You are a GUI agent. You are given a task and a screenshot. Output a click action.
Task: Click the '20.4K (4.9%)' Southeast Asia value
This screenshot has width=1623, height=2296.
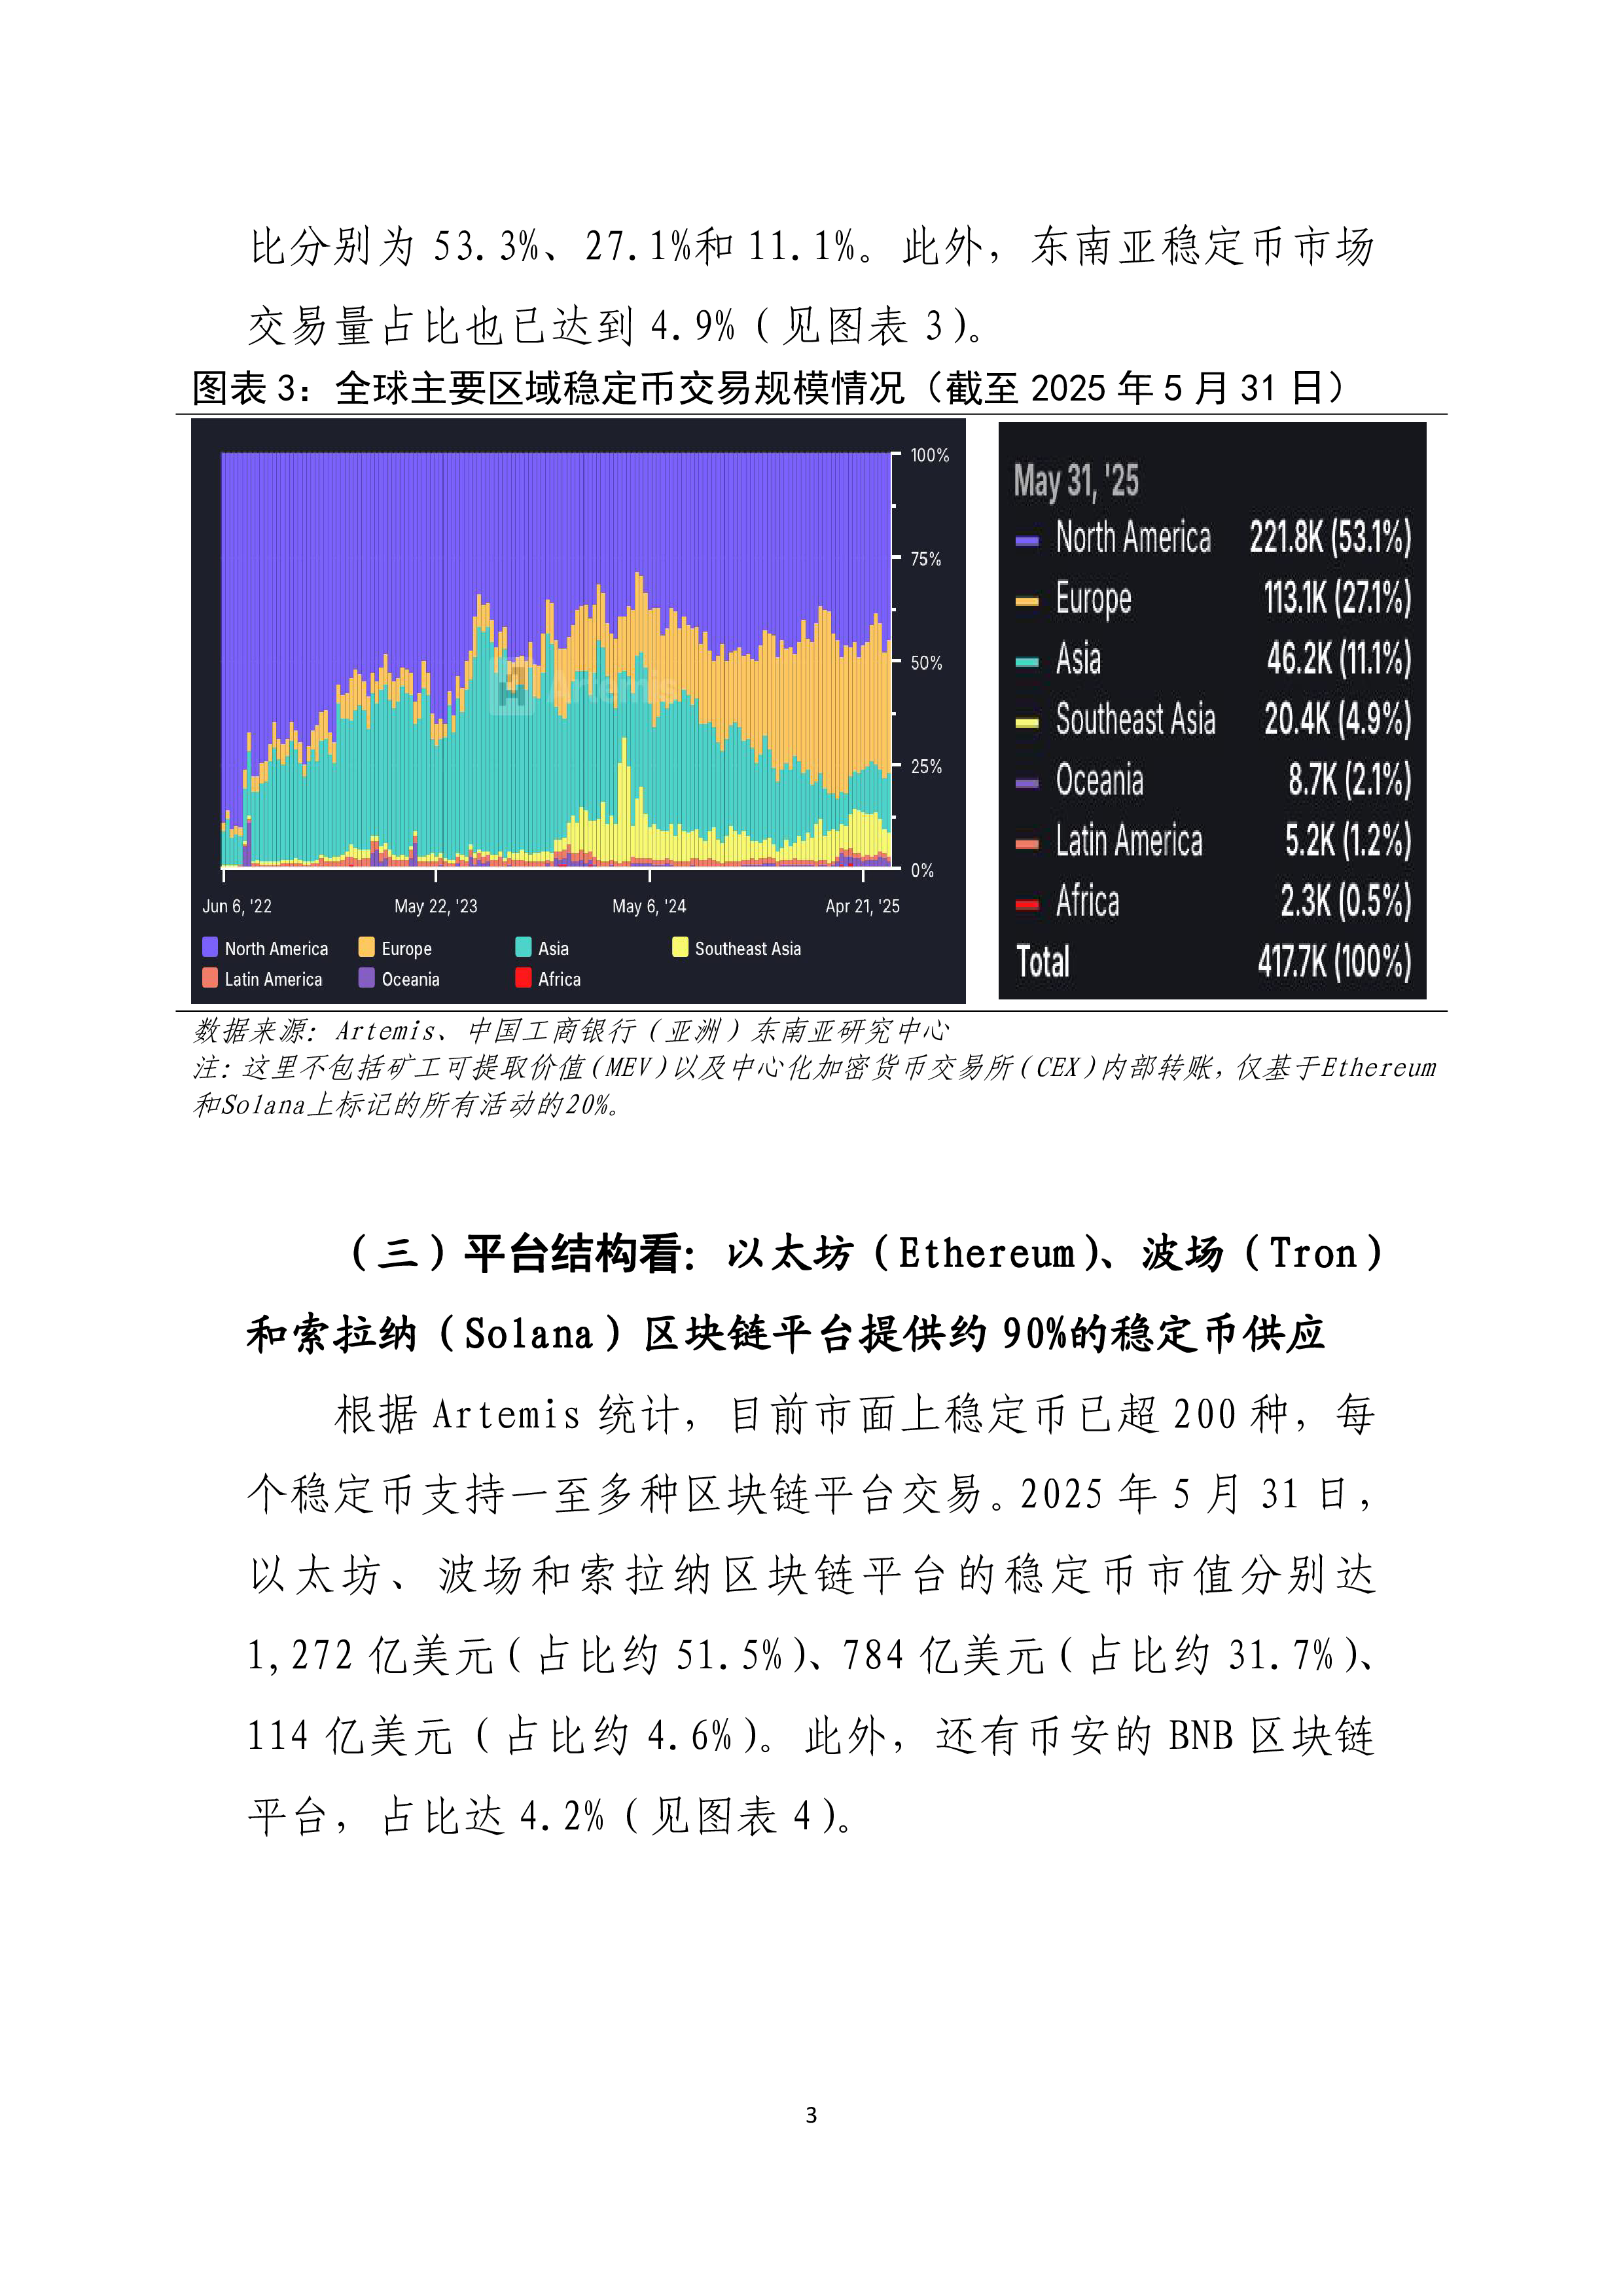(1338, 719)
